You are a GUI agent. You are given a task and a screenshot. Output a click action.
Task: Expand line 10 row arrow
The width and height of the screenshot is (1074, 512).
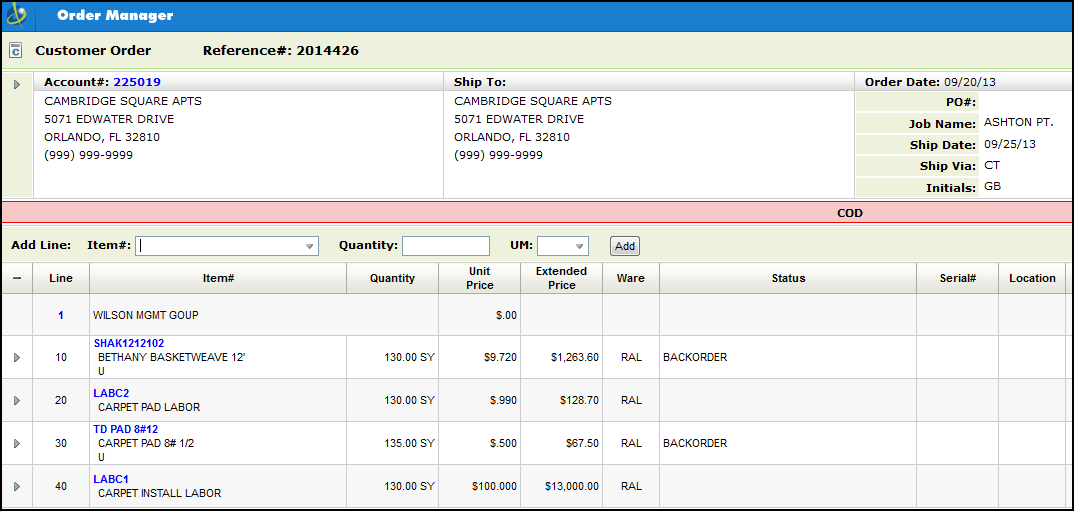click(16, 357)
